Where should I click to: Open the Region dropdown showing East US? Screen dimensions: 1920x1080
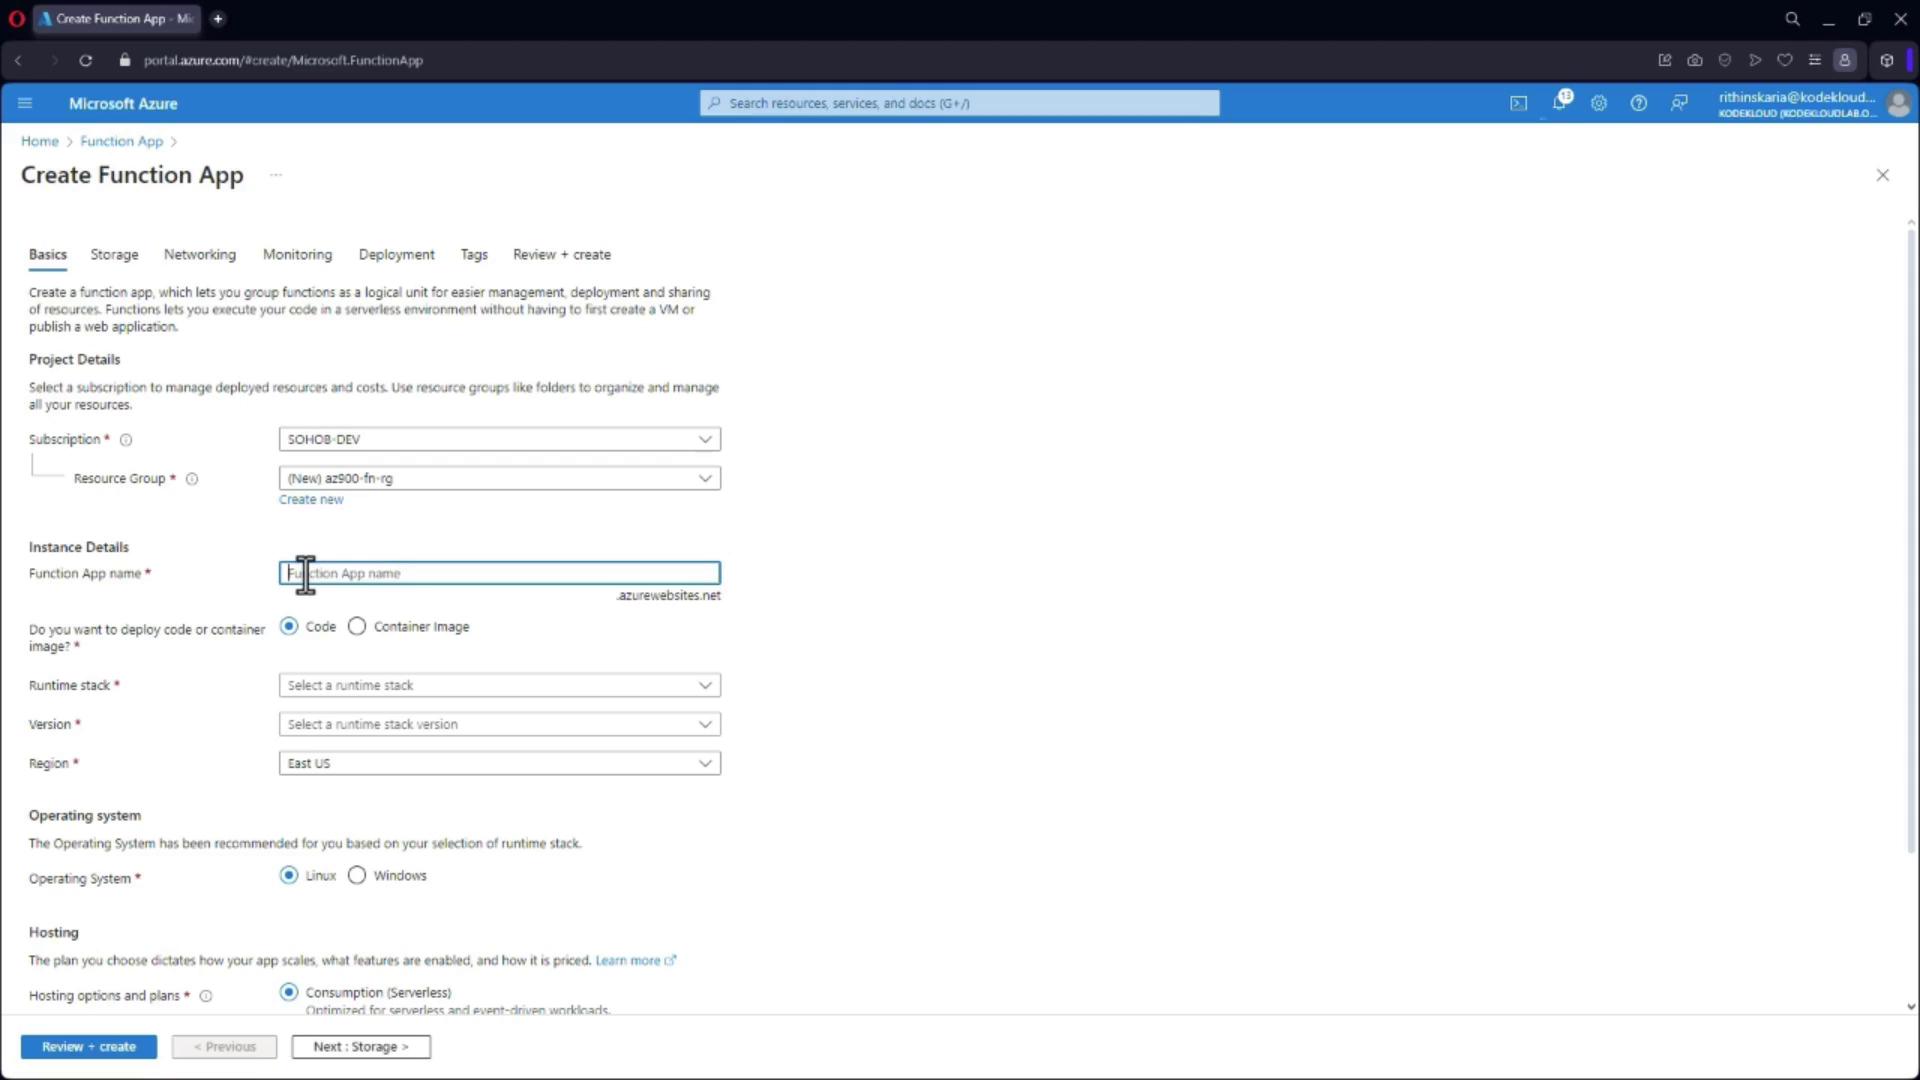[499, 764]
